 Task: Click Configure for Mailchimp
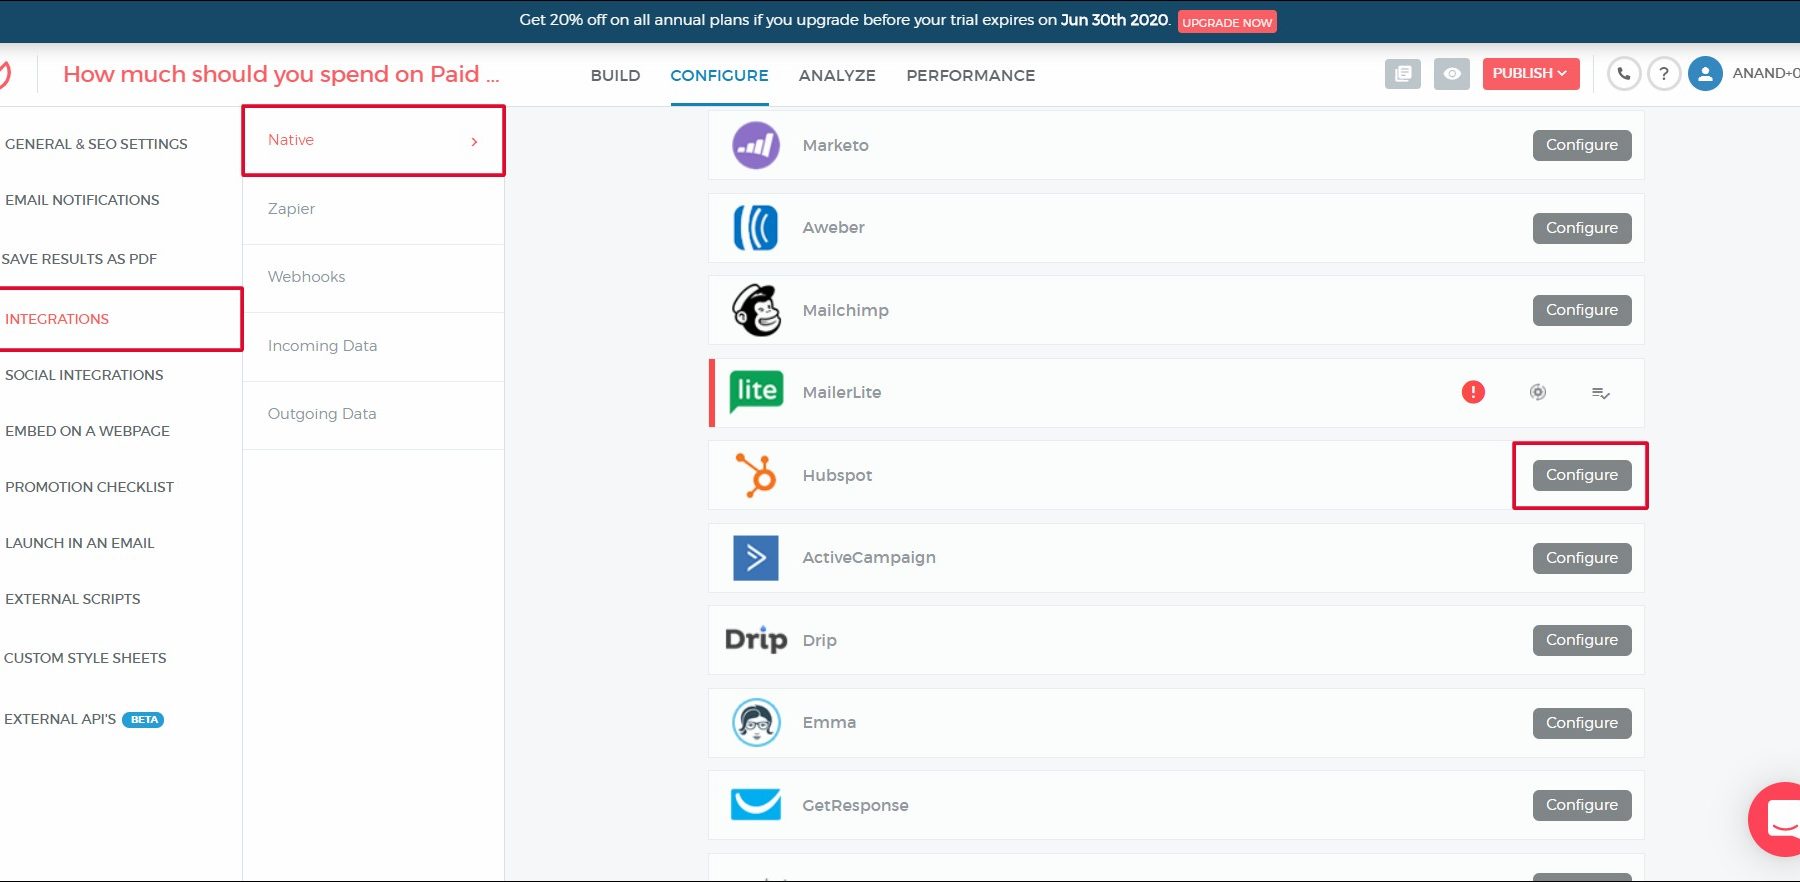coord(1581,310)
